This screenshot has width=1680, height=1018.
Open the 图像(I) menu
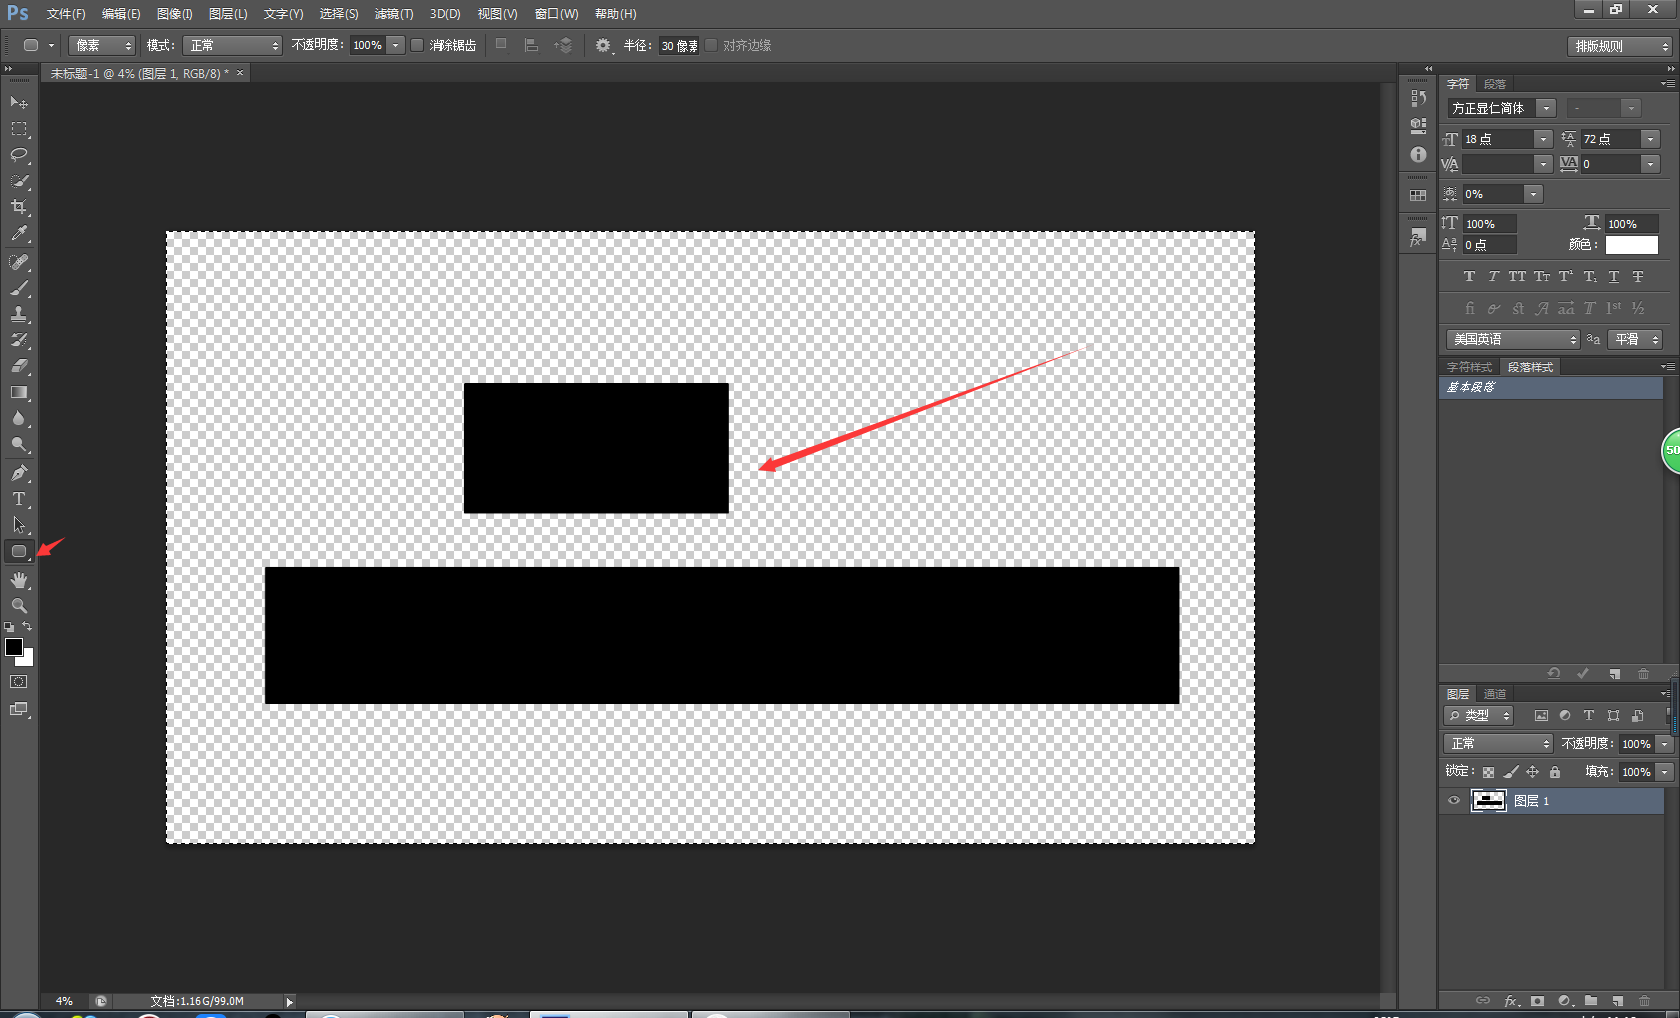point(175,14)
